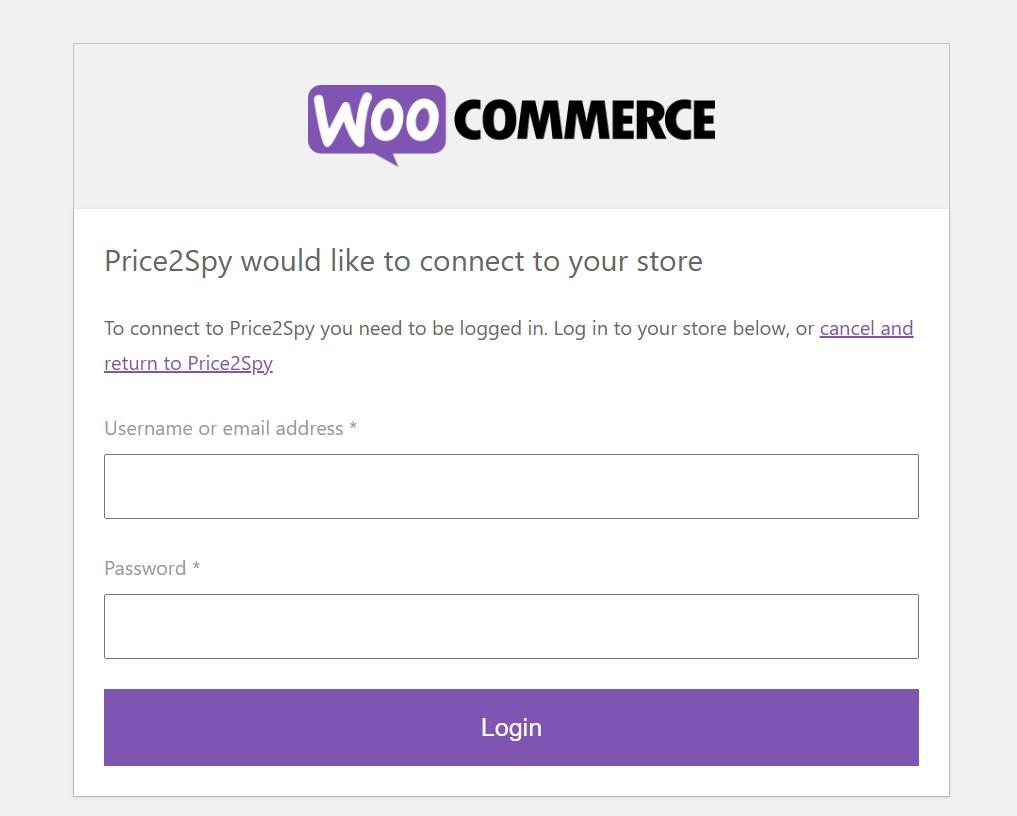Submit the form with the Login button
Image resolution: width=1017 pixels, height=816 pixels.
click(511, 727)
